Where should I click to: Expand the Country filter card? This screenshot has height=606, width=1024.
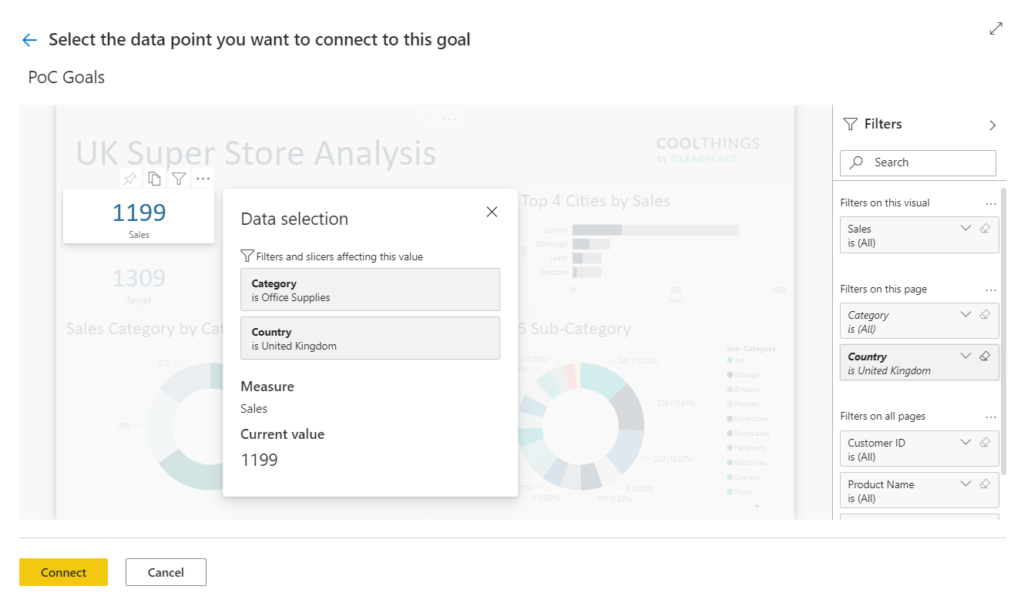(x=965, y=356)
